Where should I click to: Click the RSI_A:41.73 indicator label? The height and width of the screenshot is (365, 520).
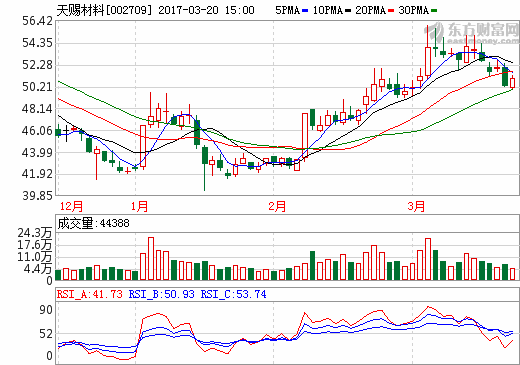coord(90,294)
